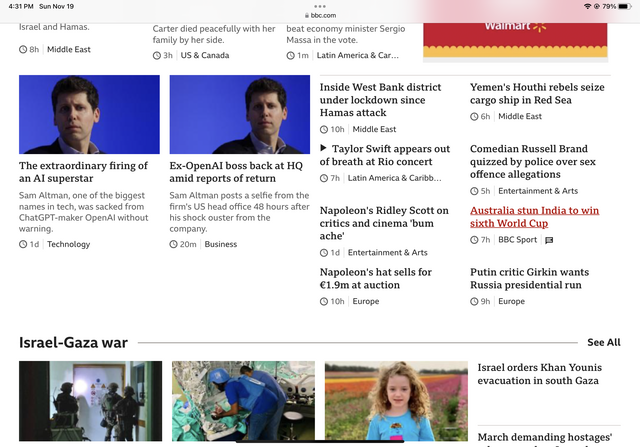This screenshot has width=640, height=447.
Task: Tap the comments icon beside BBC Sport
Action: [549, 240]
